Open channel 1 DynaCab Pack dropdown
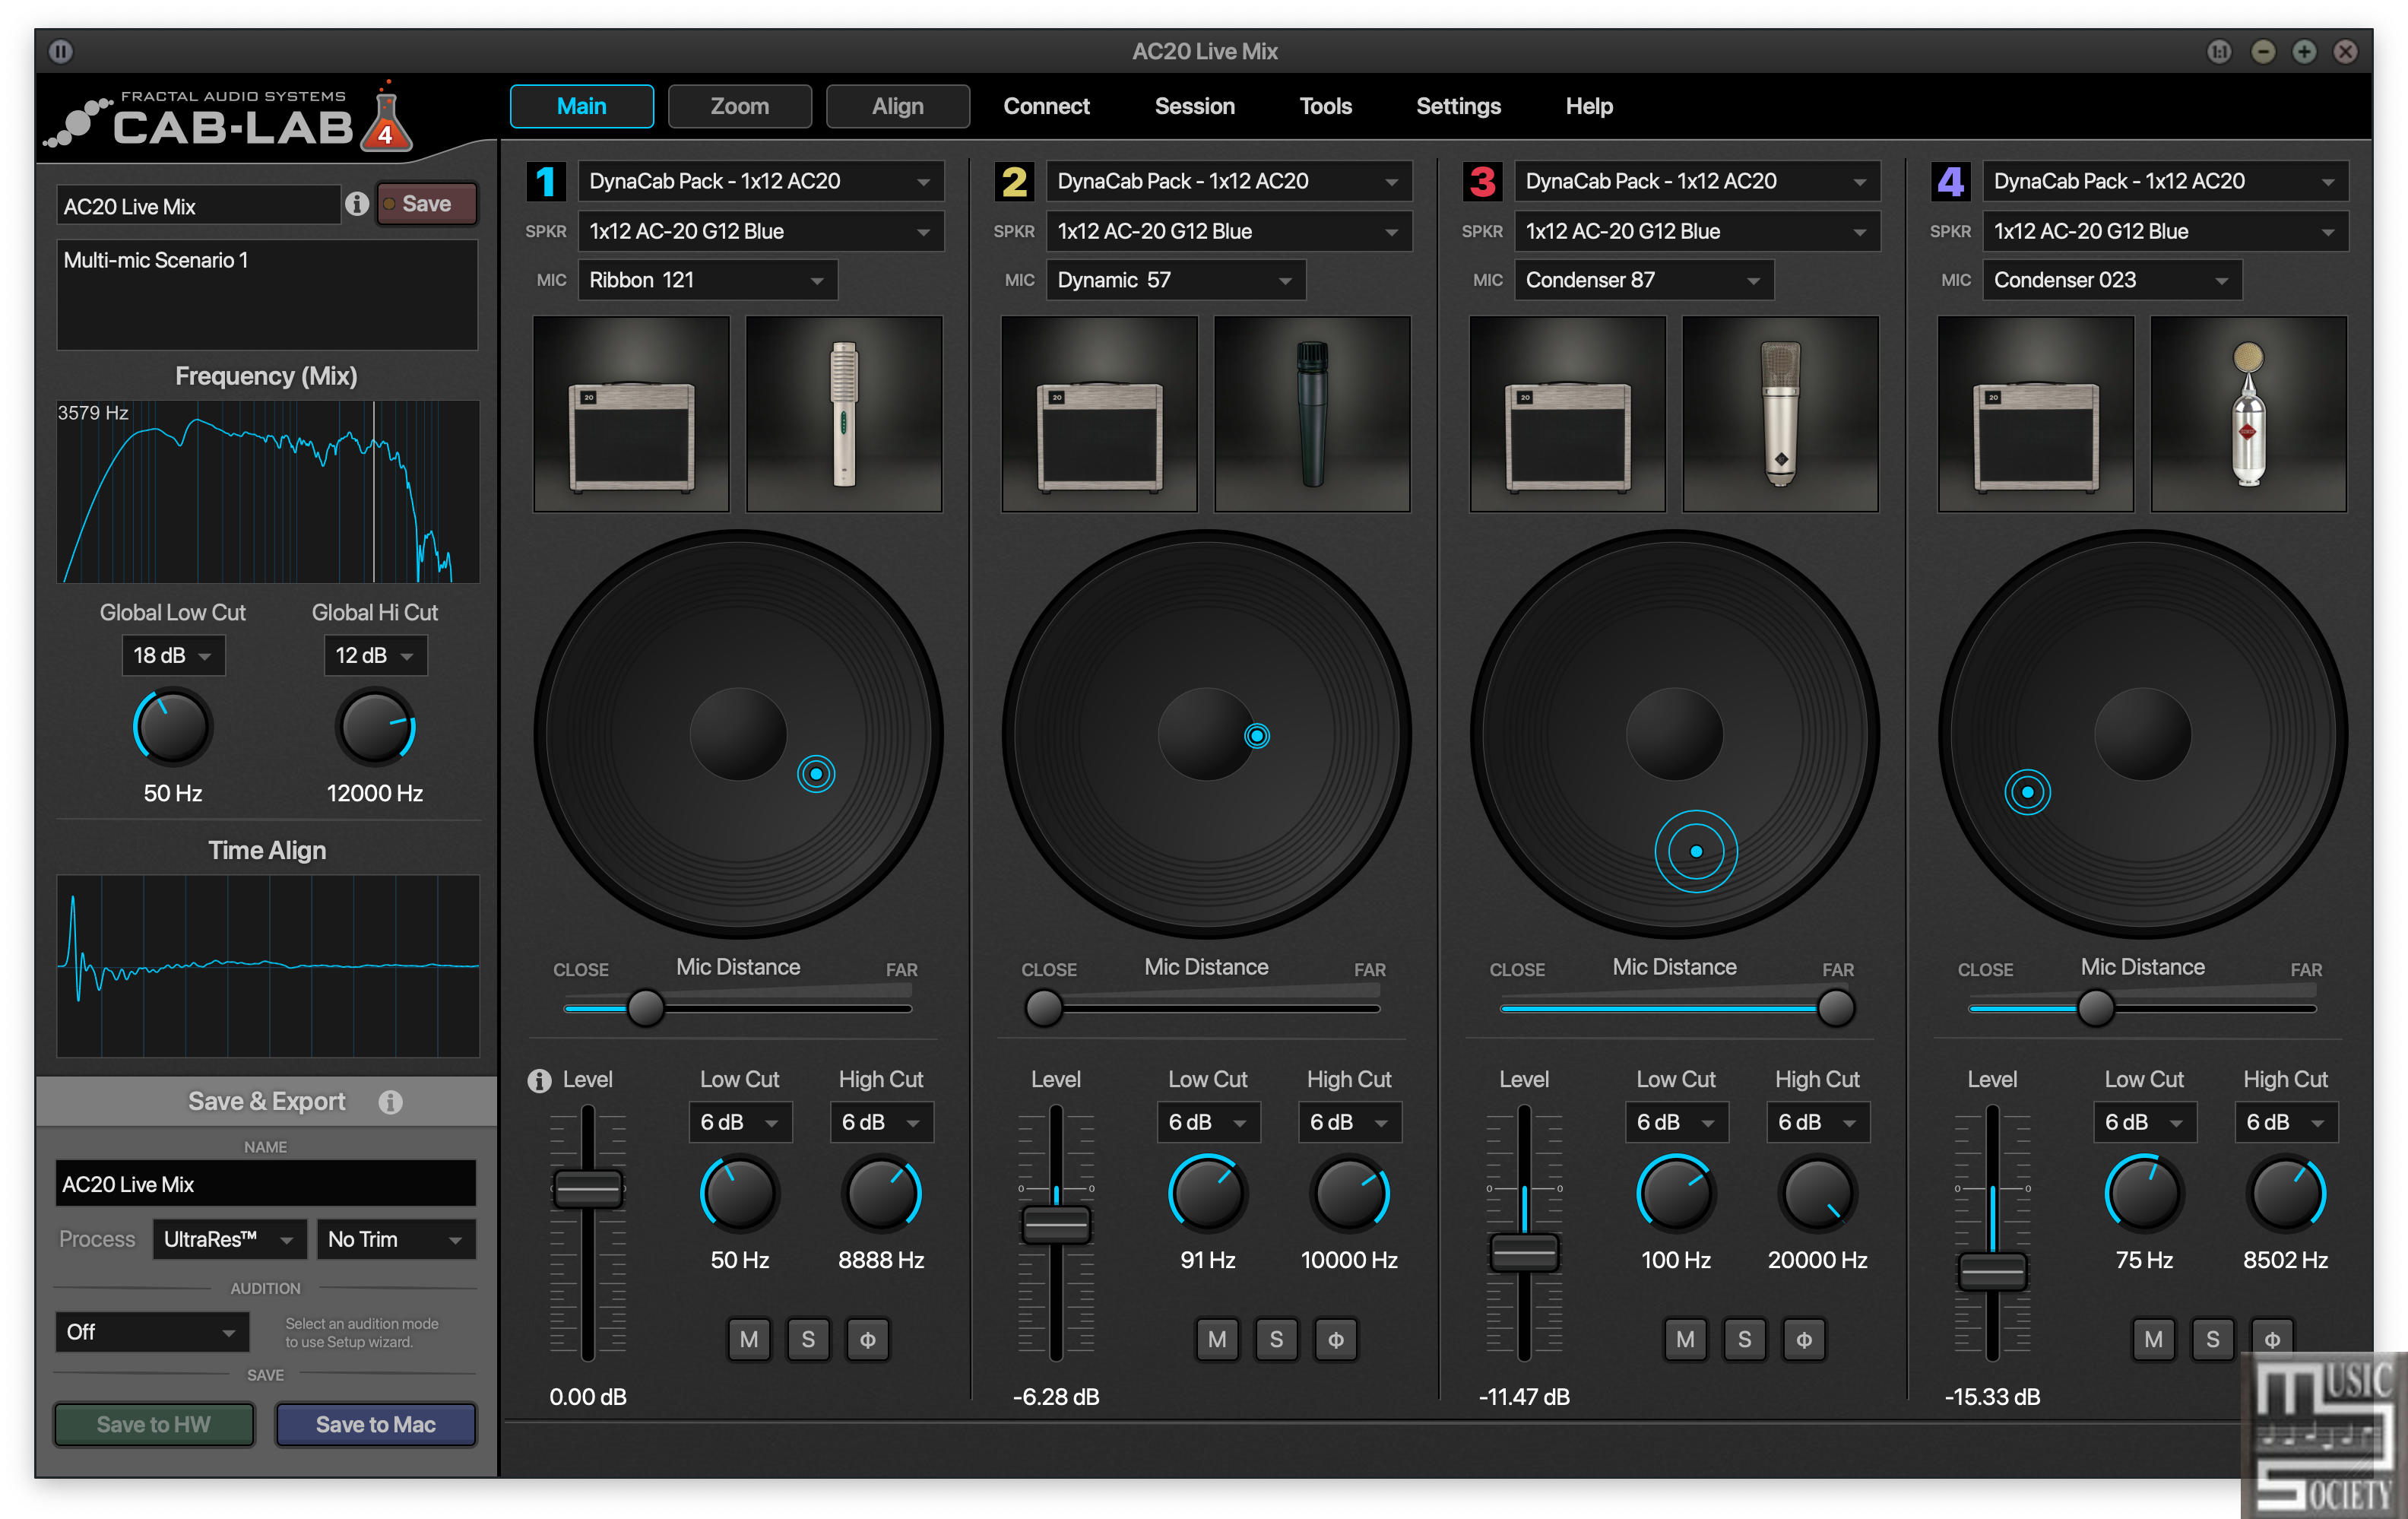The width and height of the screenshot is (2408, 1519). pos(761,181)
